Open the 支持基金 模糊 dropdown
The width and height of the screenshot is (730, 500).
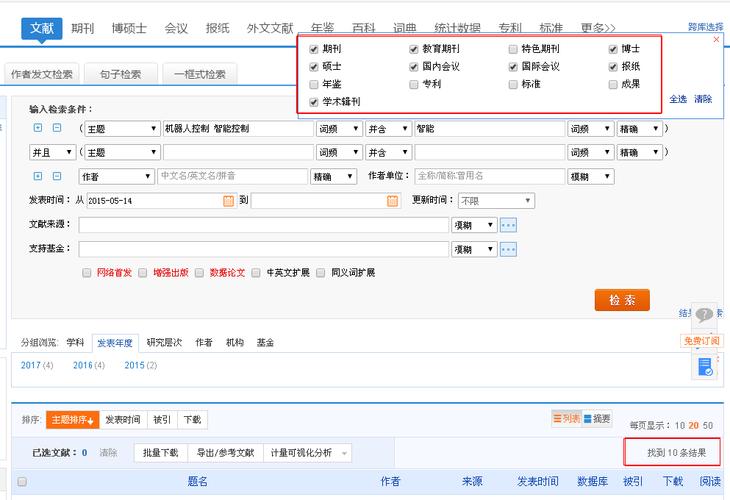(x=474, y=250)
